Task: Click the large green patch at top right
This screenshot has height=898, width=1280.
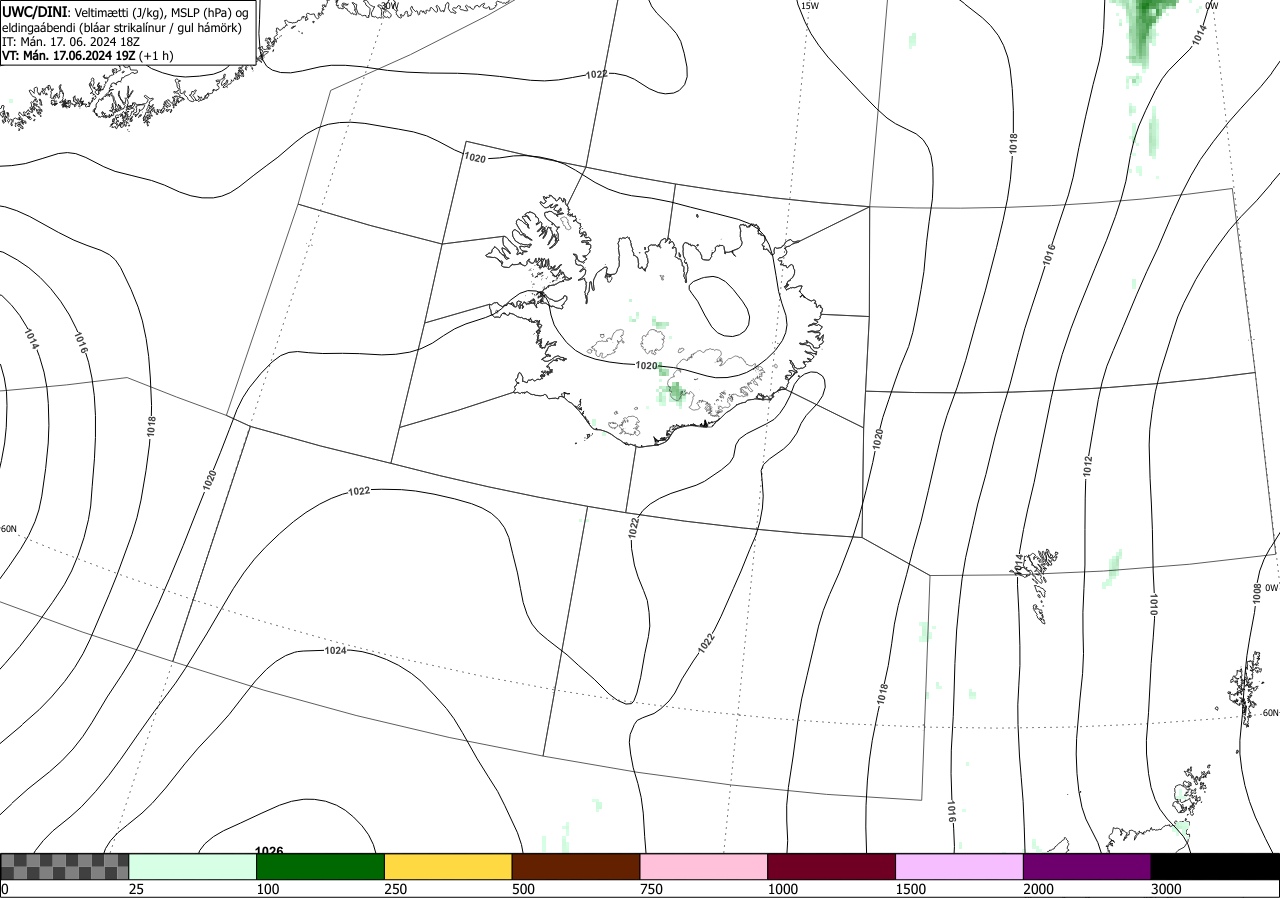Action: tap(1142, 28)
